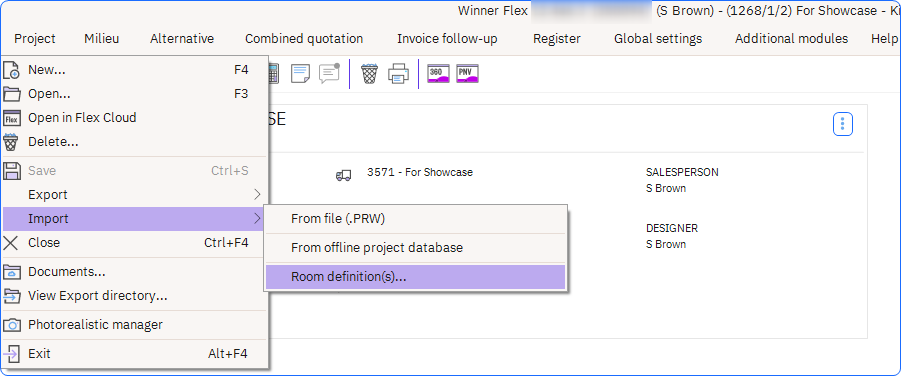
Task: Open the Global settings menu
Action: (x=658, y=39)
